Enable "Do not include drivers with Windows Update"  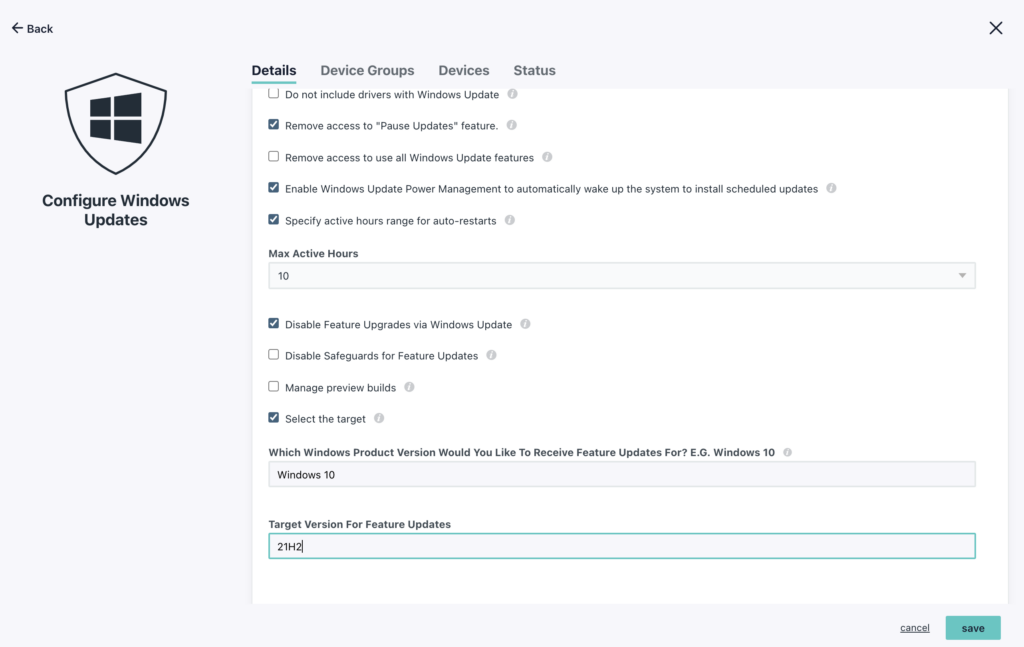point(274,95)
